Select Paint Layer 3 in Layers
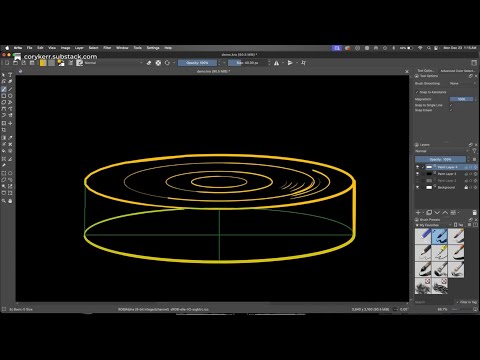This screenshot has height=360, width=480. coord(446,174)
